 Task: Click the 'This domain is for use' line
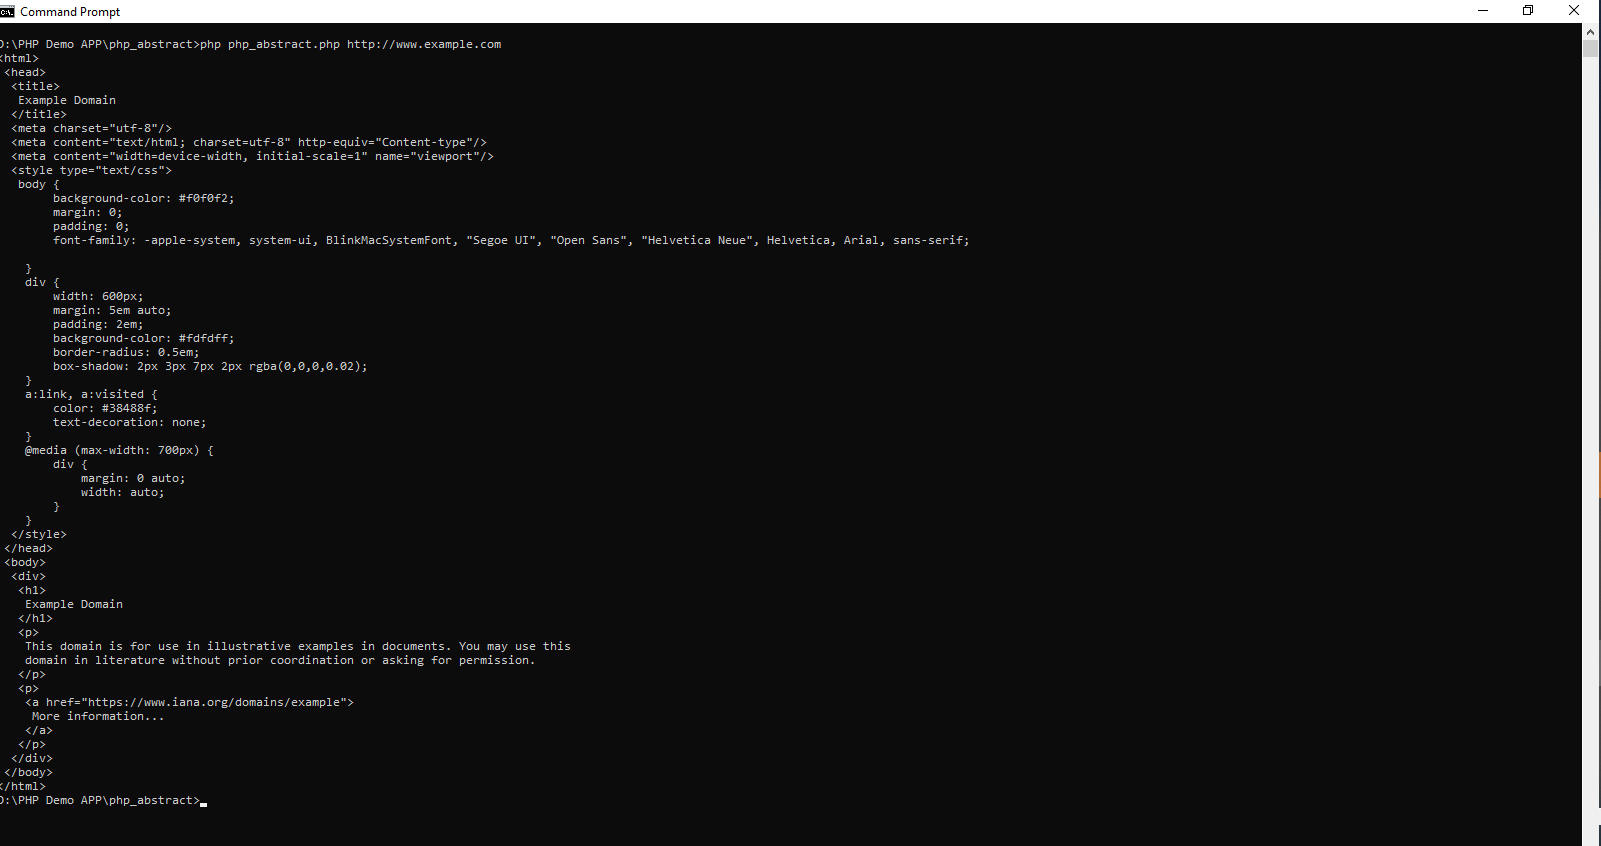coord(298,646)
